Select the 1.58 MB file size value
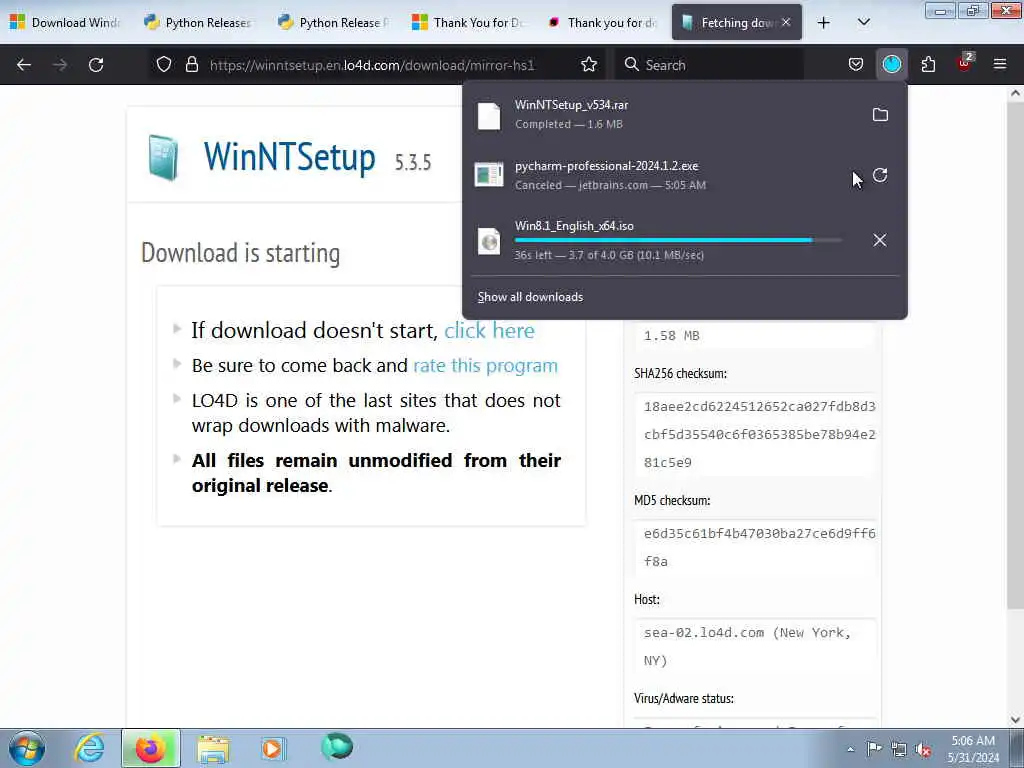Viewport: 1024px width, 768px height. click(671, 336)
